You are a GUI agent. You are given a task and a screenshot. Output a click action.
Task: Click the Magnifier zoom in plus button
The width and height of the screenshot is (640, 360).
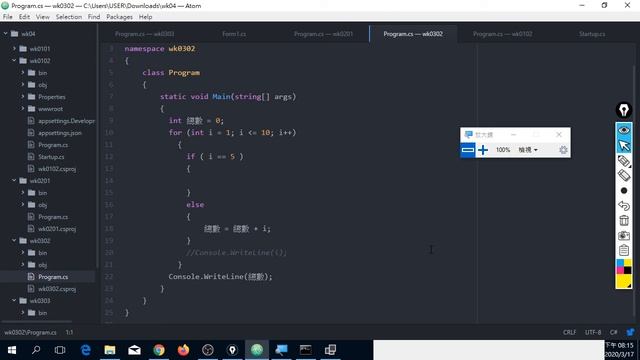tap(483, 150)
